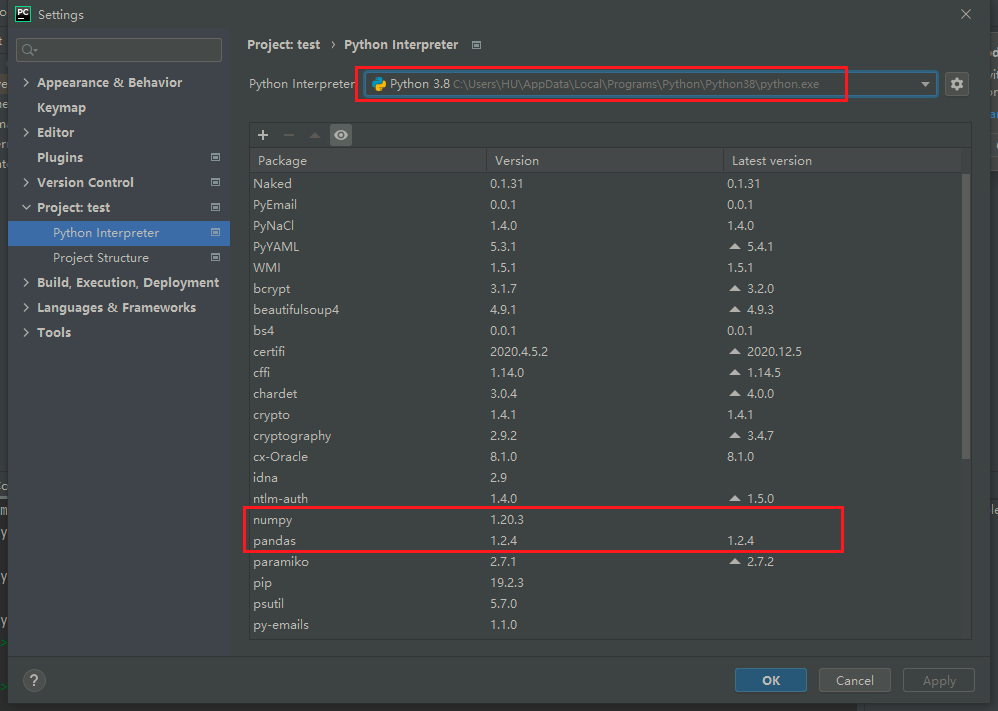This screenshot has width=998, height=711.
Task: Collapse the Project: test section
Action: pyautogui.click(x=26, y=207)
